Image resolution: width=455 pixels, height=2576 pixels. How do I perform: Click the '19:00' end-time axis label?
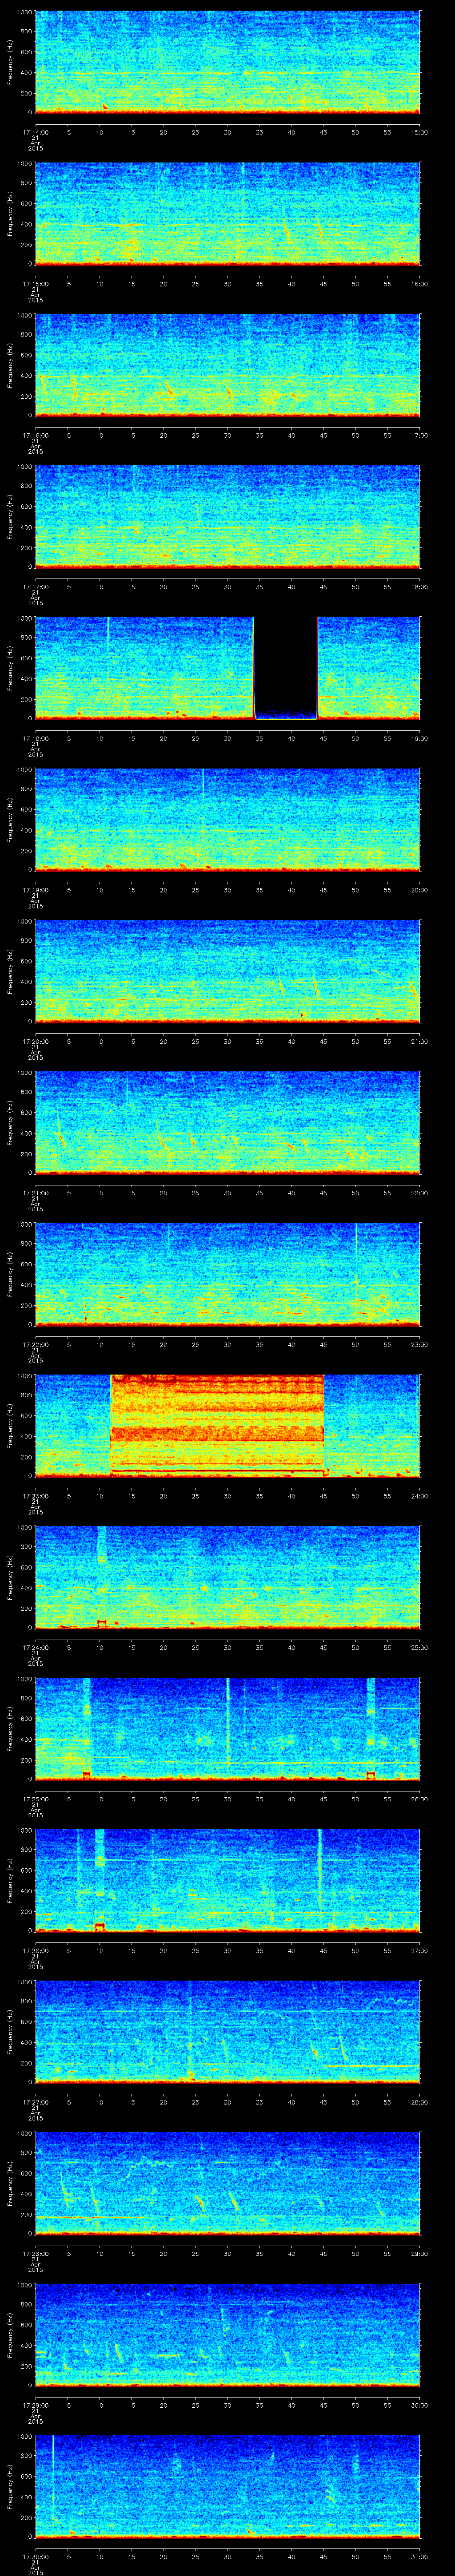tap(420, 738)
